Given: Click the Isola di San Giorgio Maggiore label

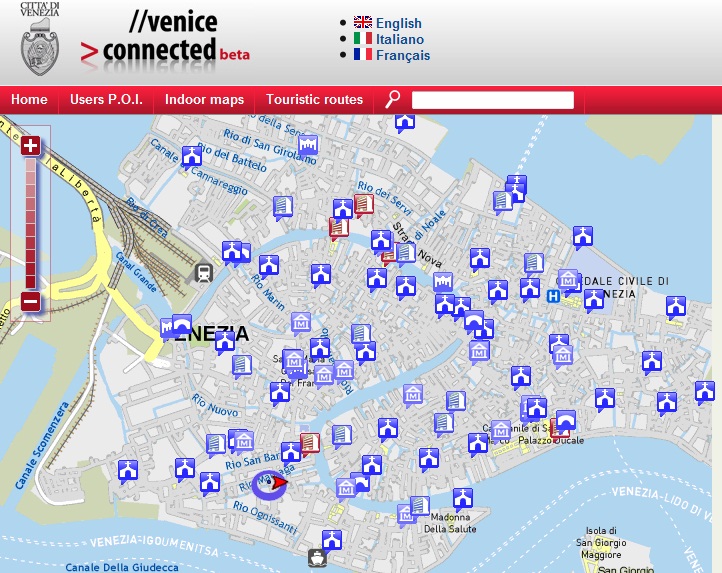Looking at the screenshot, I should coord(601,543).
